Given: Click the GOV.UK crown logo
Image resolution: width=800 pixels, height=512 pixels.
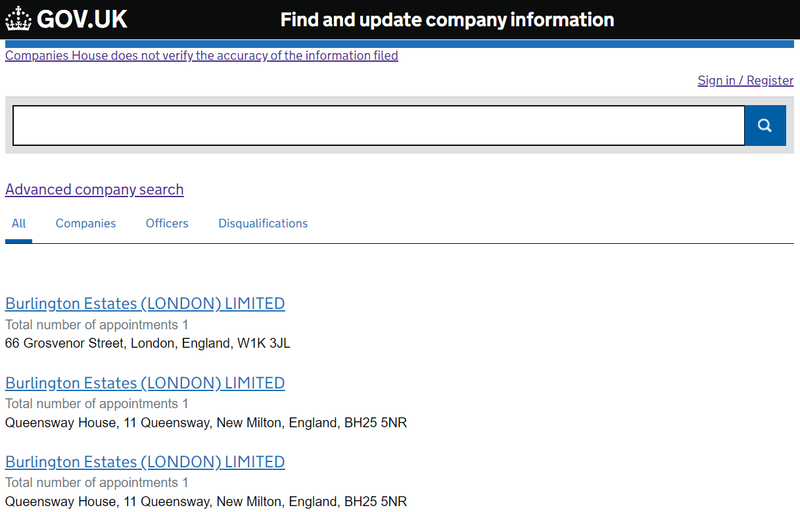Looking at the screenshot, I should [18, 19].
